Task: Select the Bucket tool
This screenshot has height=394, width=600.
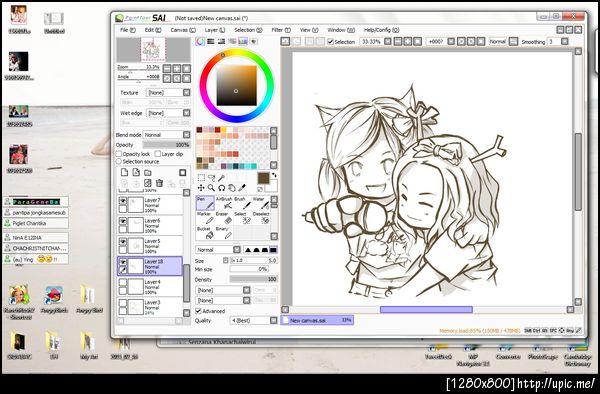Action: [205, 233]
